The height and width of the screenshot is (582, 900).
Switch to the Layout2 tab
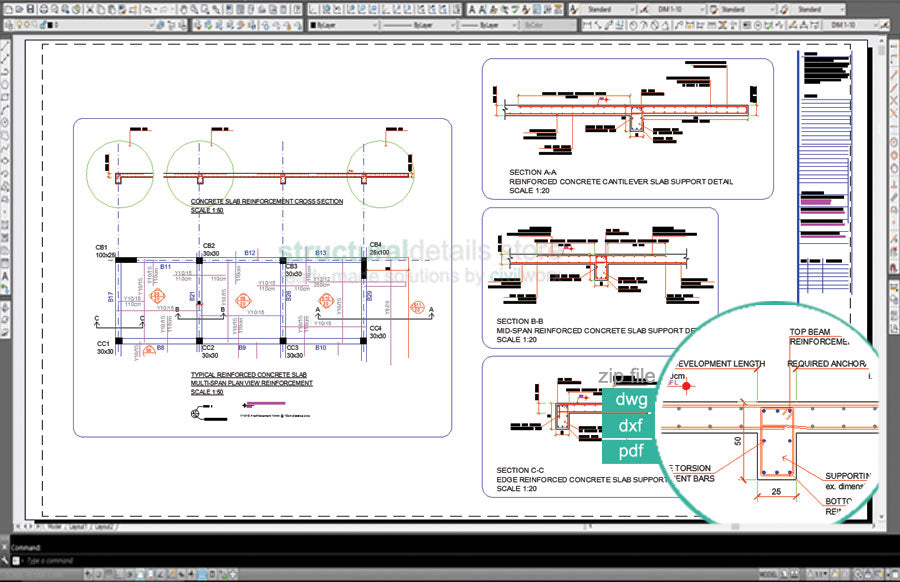click(x=103, y=525)
